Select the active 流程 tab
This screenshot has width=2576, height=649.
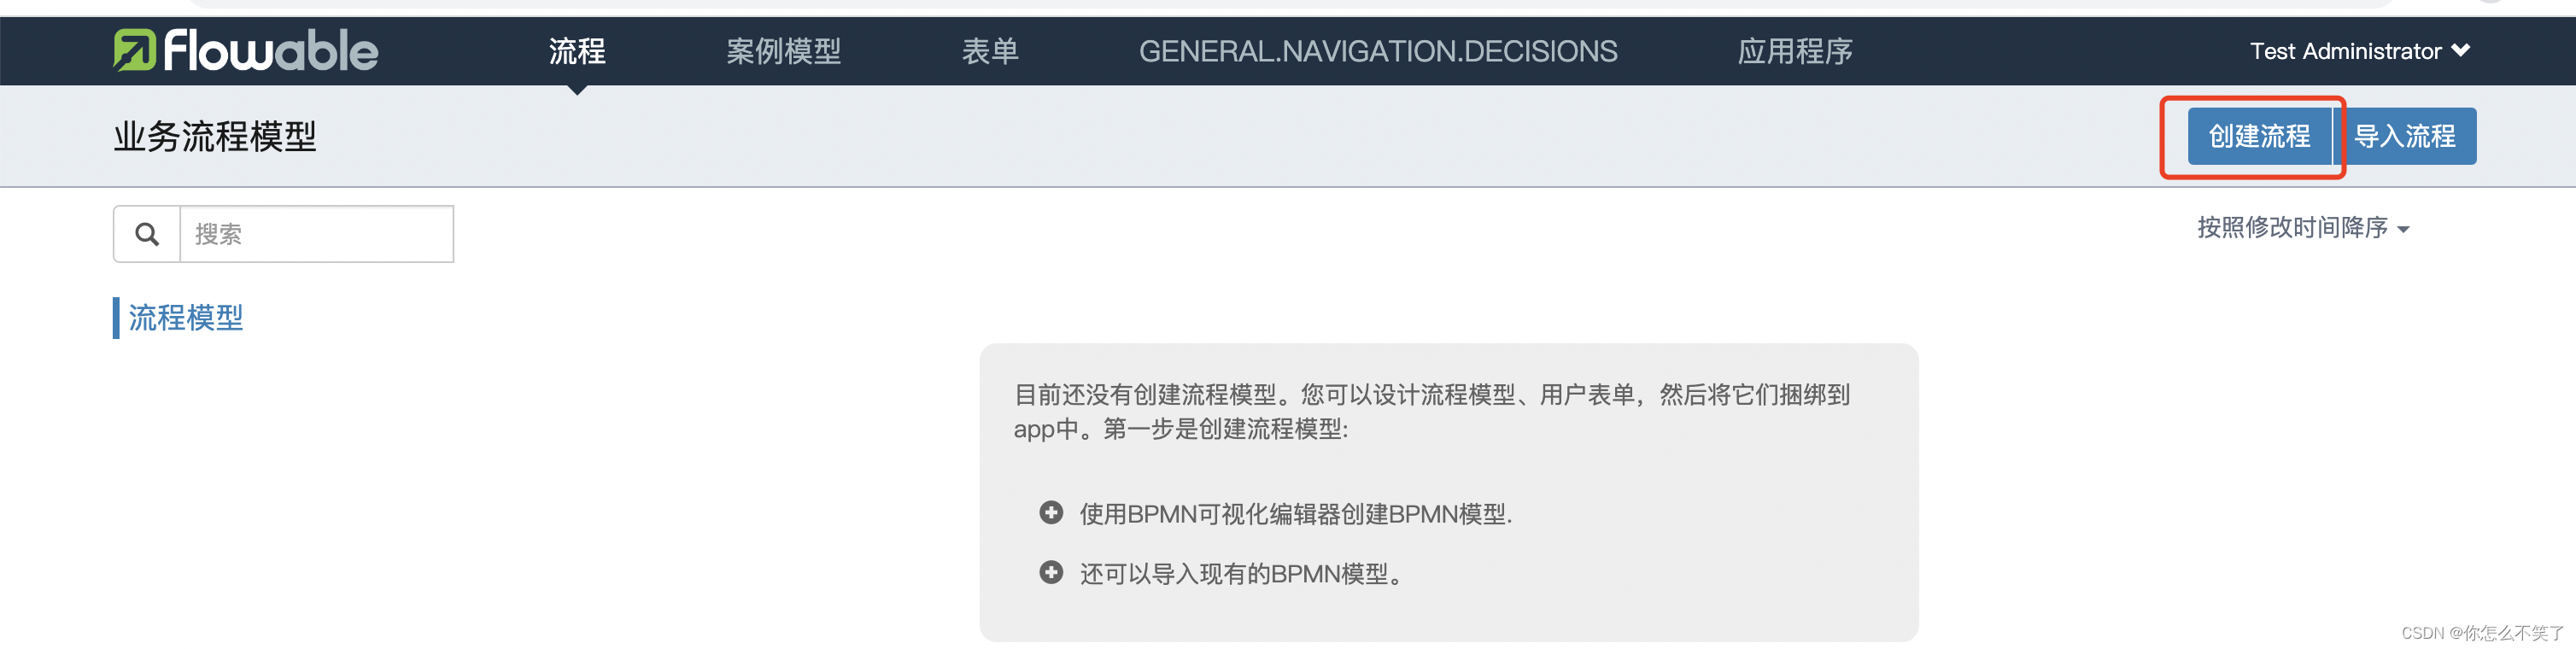(x=577, y=51)
